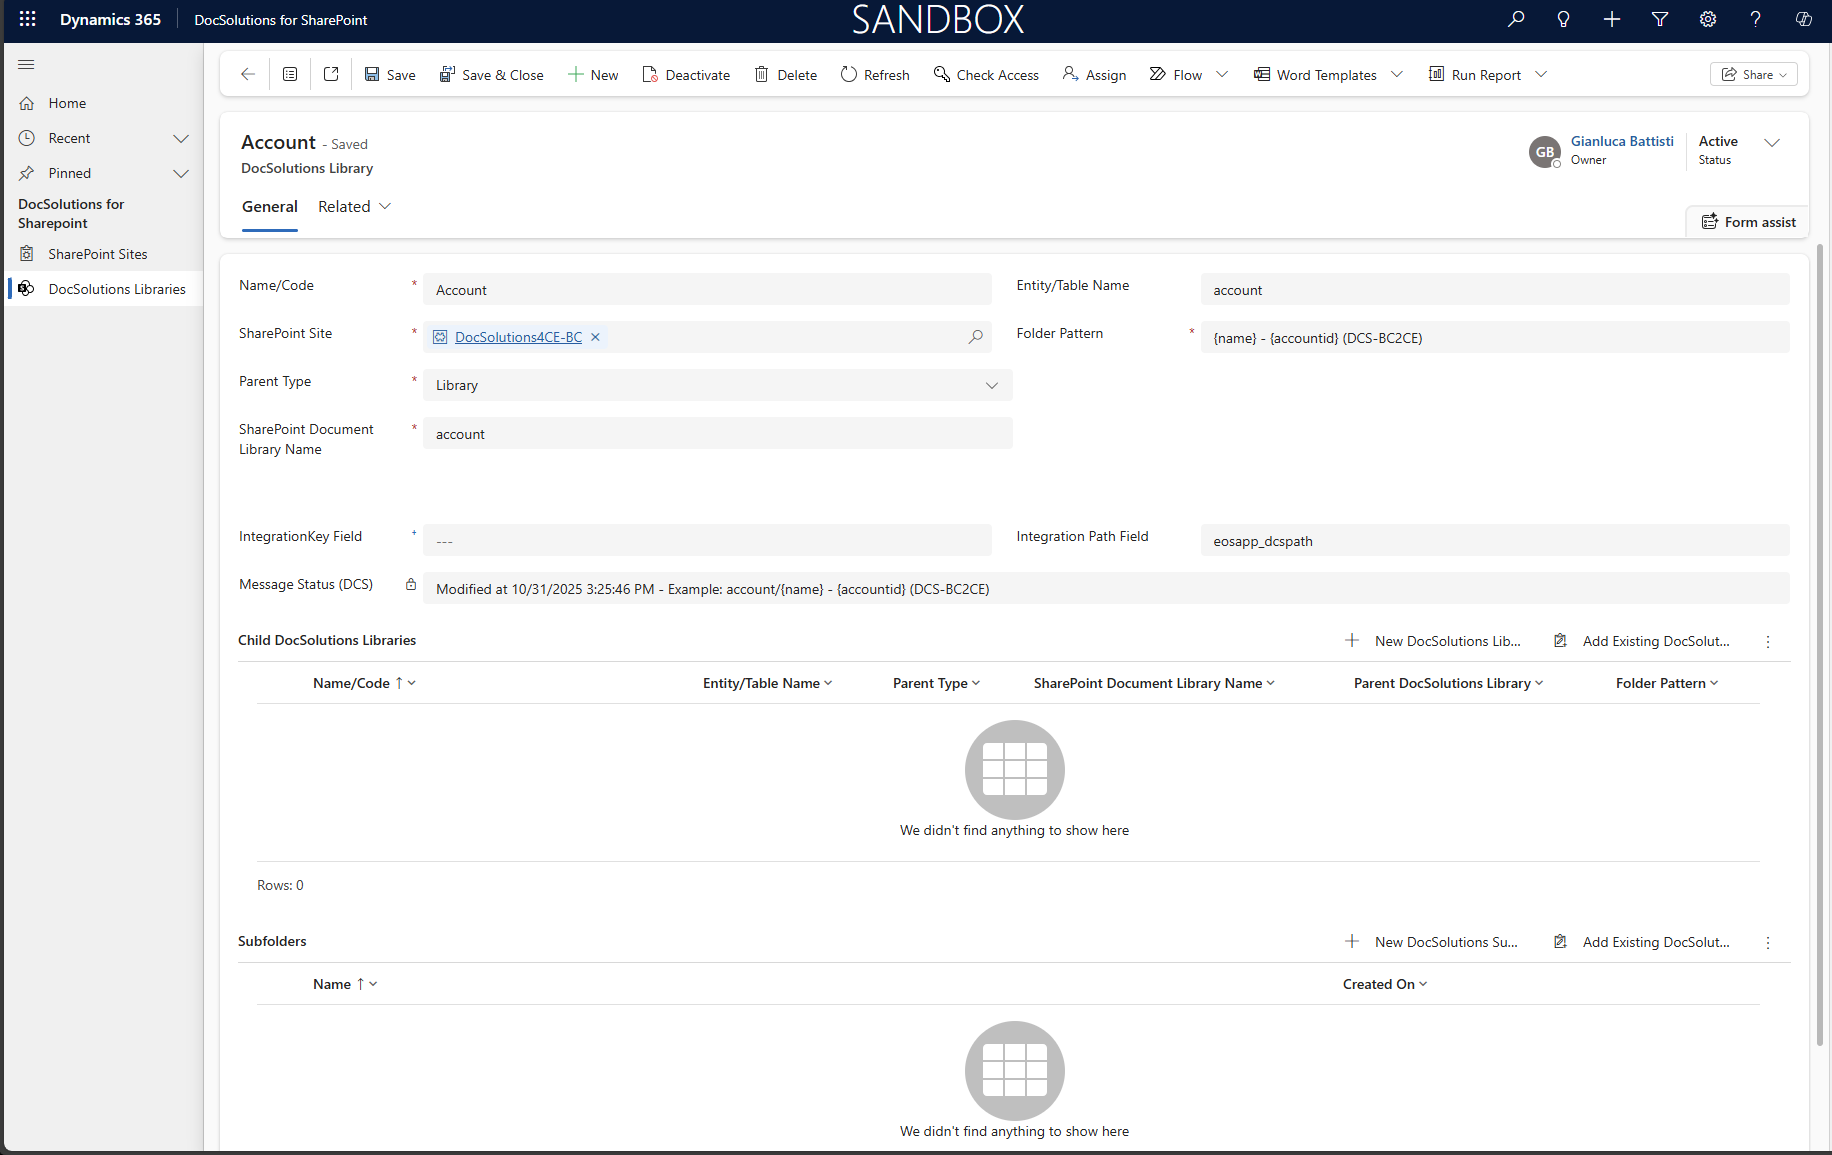Click the Save & Close button

tap(491, 74)
